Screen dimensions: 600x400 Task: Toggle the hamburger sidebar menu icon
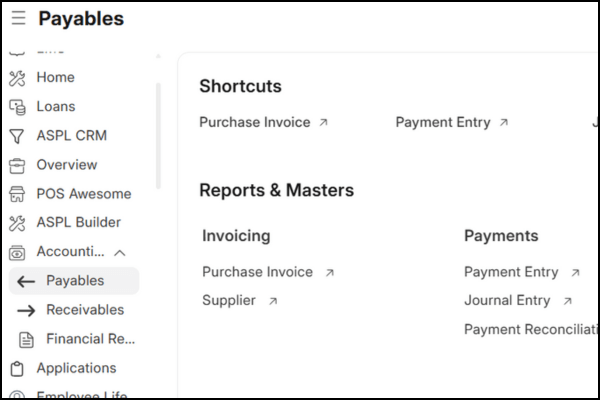[x=19, y=19]
